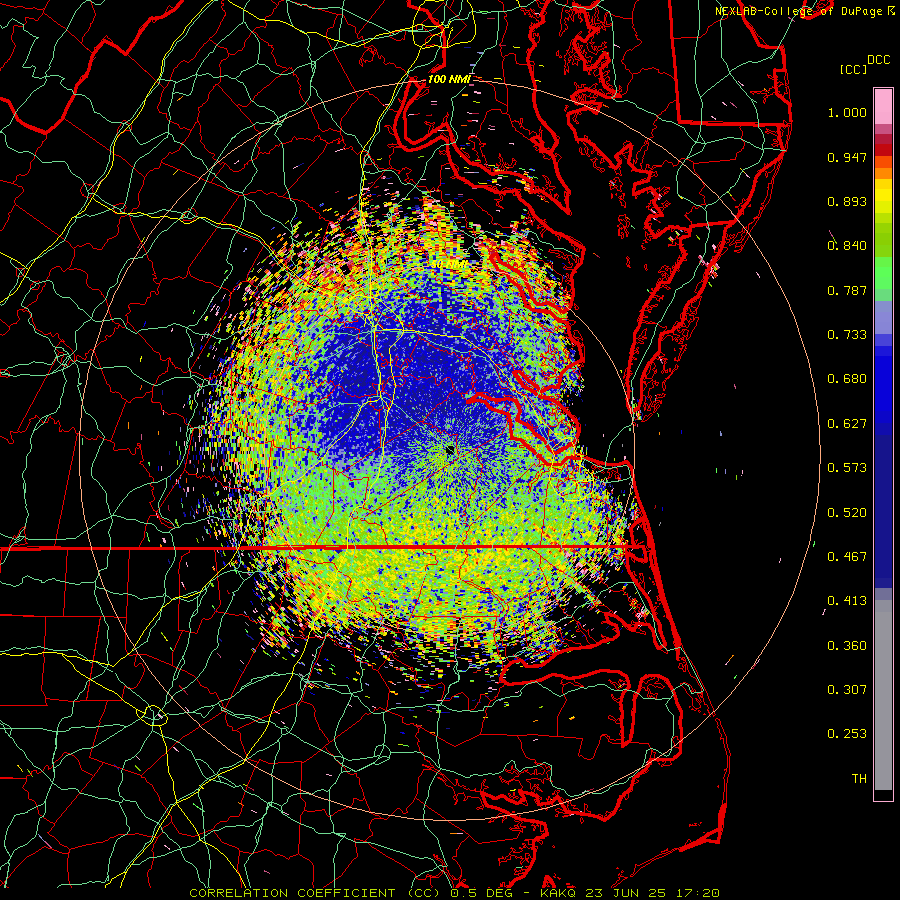Select the 0.680 scale value
900x900 pixels.
(847, 379)
